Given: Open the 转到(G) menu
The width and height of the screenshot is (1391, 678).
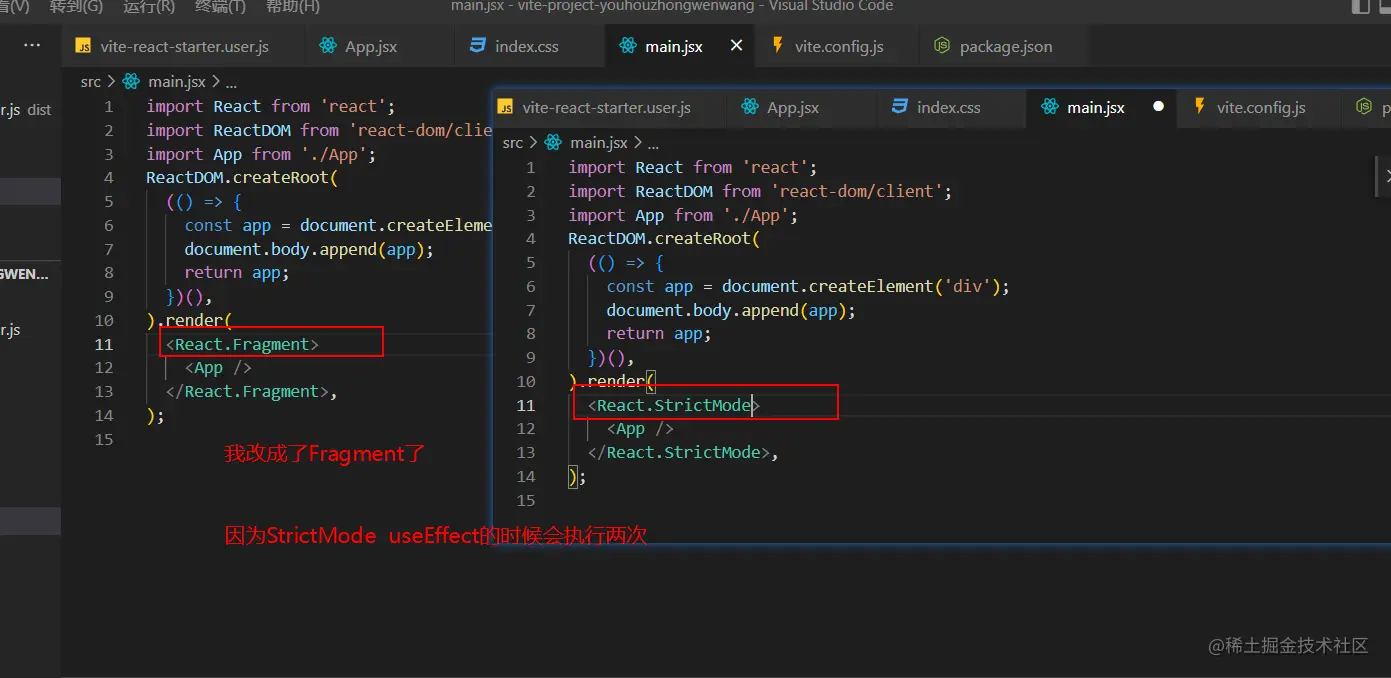Looking at the screenshot, I should click(x=76, y=6).
